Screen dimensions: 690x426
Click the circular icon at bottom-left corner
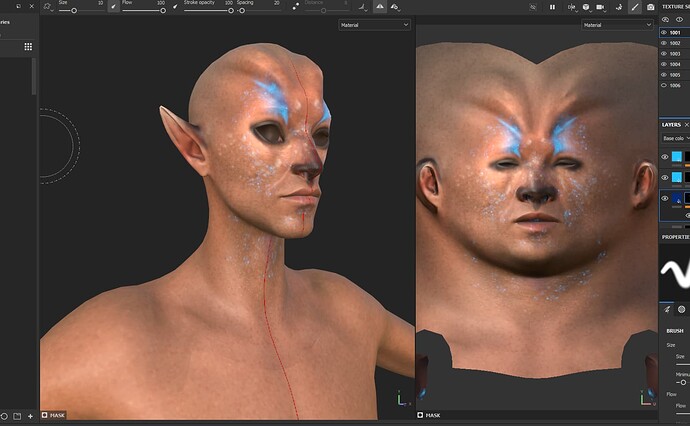pos(4,416)
